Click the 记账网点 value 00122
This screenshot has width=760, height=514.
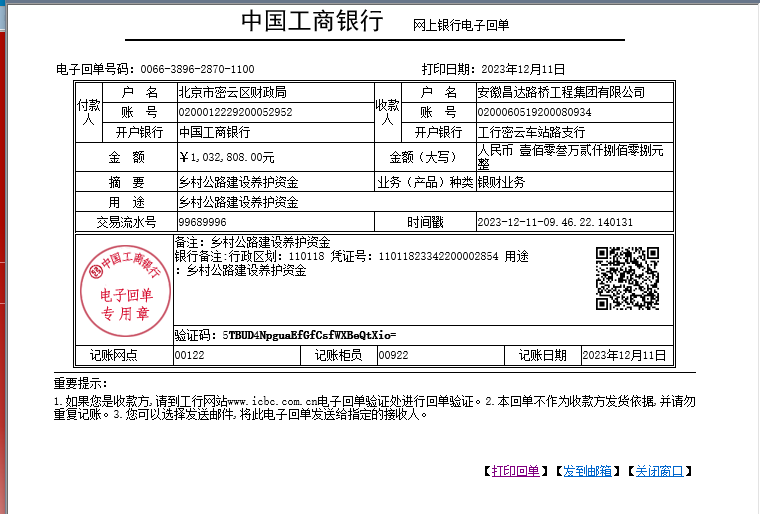tap(190, 355)
